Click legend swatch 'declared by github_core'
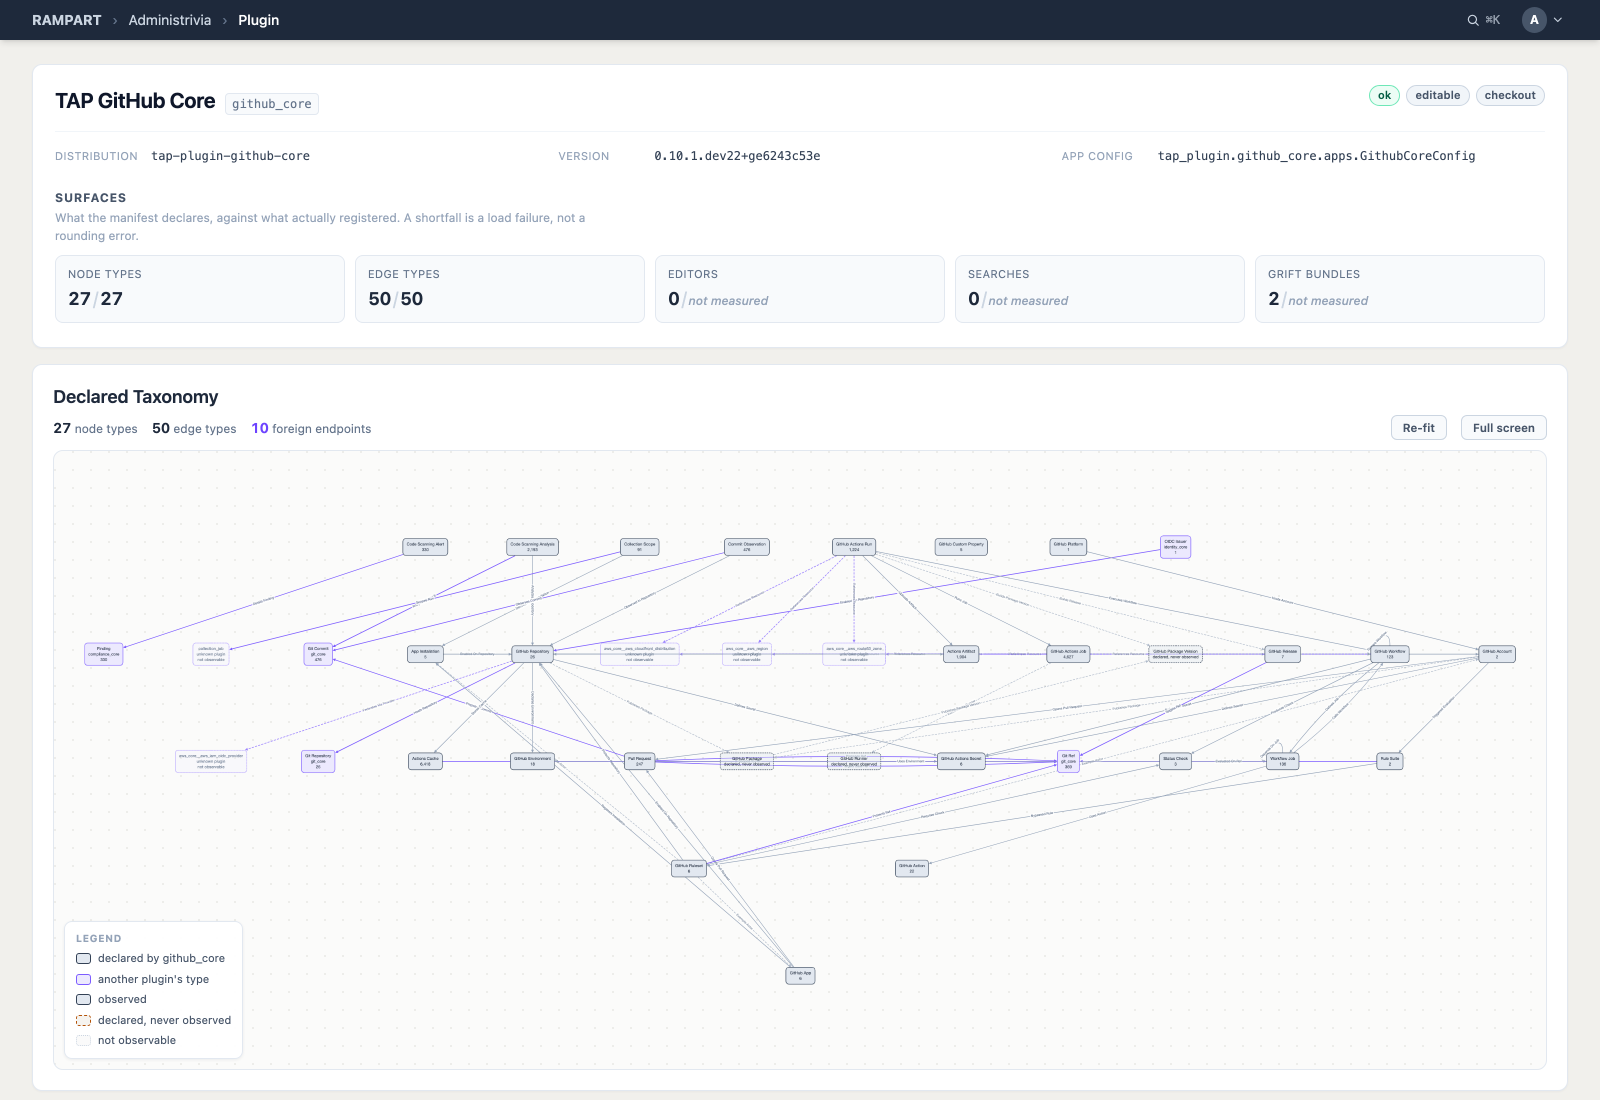The width and height of the screenshot is (1600, 1100). tap(84, 958)
